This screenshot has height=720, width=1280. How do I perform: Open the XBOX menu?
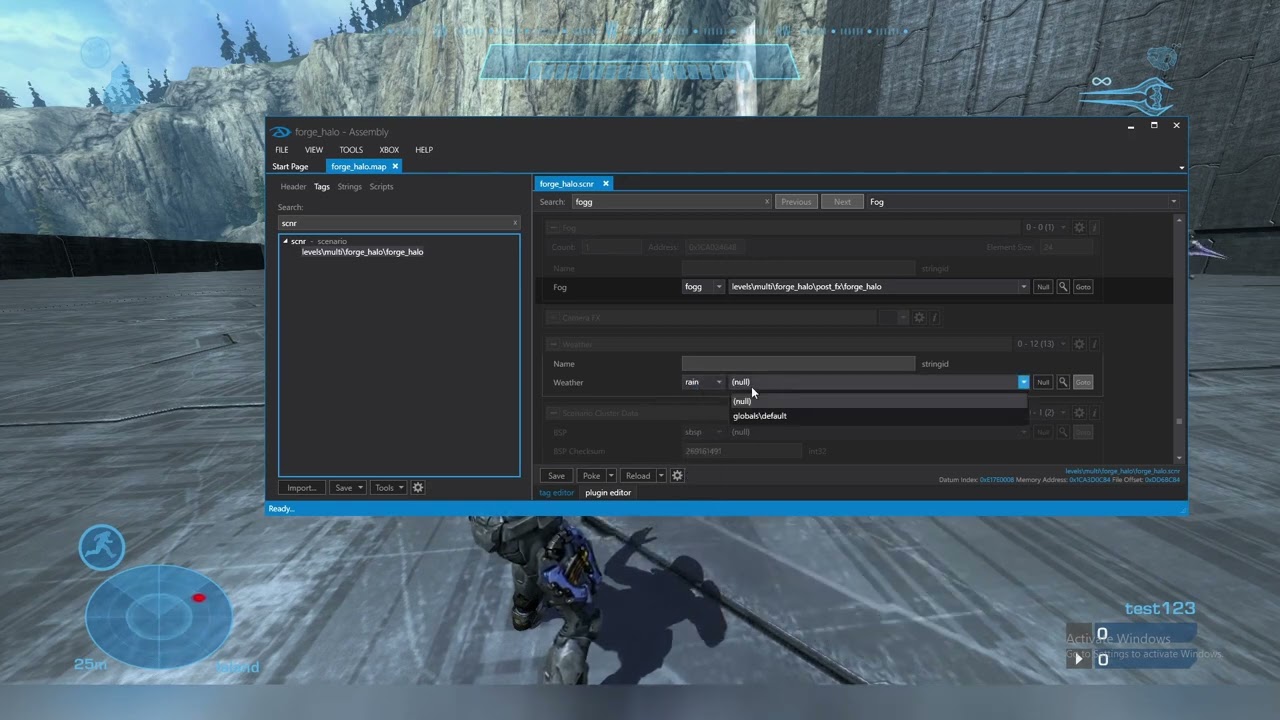(389, 150)
